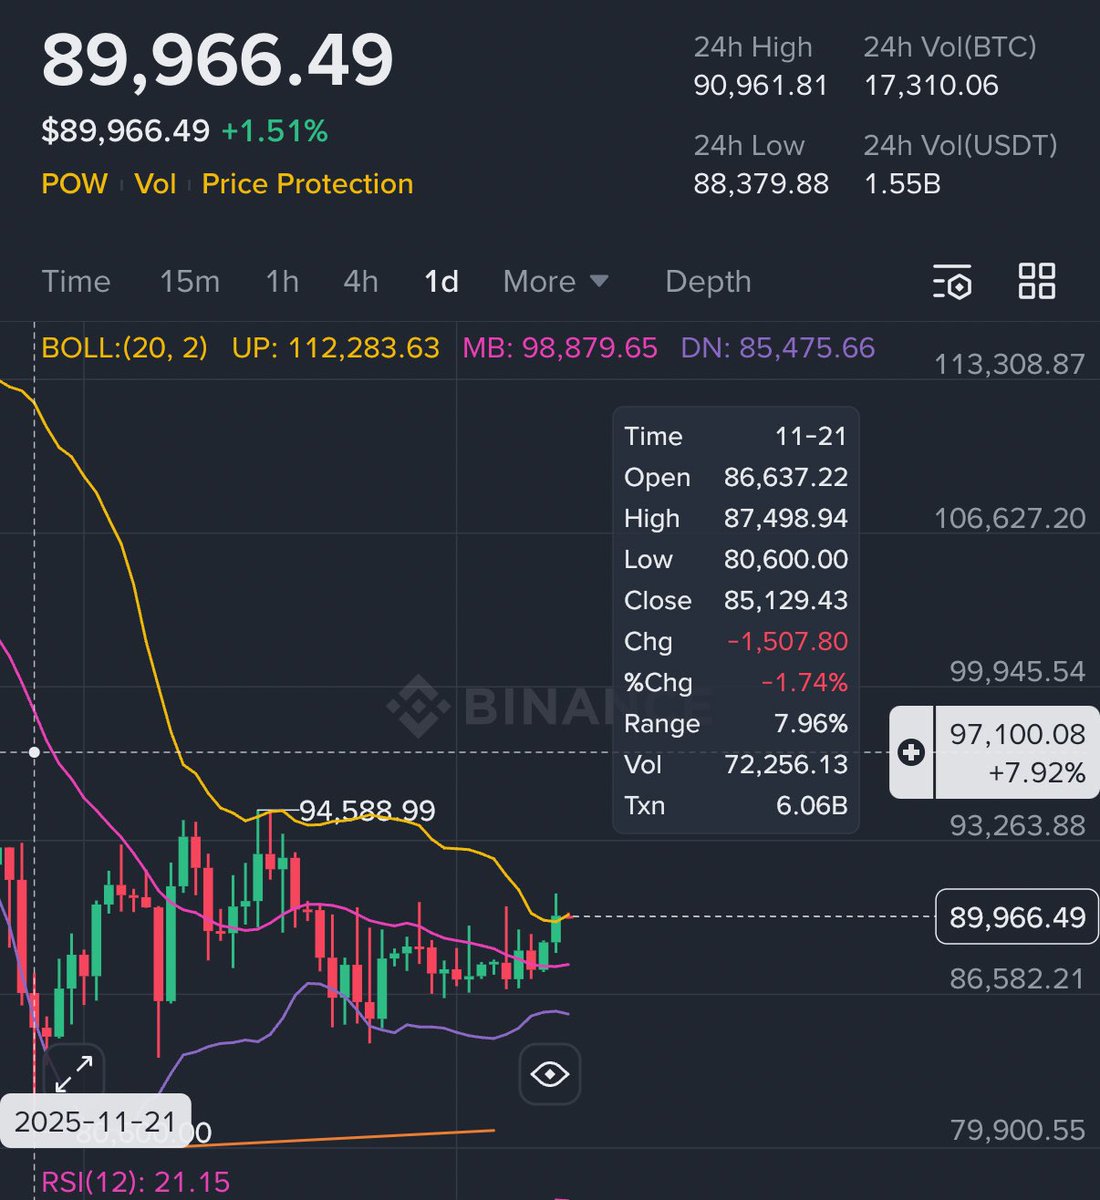The image size is (1100, 1200).
Task: Tap the 24h High value 90,961.81
Action: click(761, 86)
